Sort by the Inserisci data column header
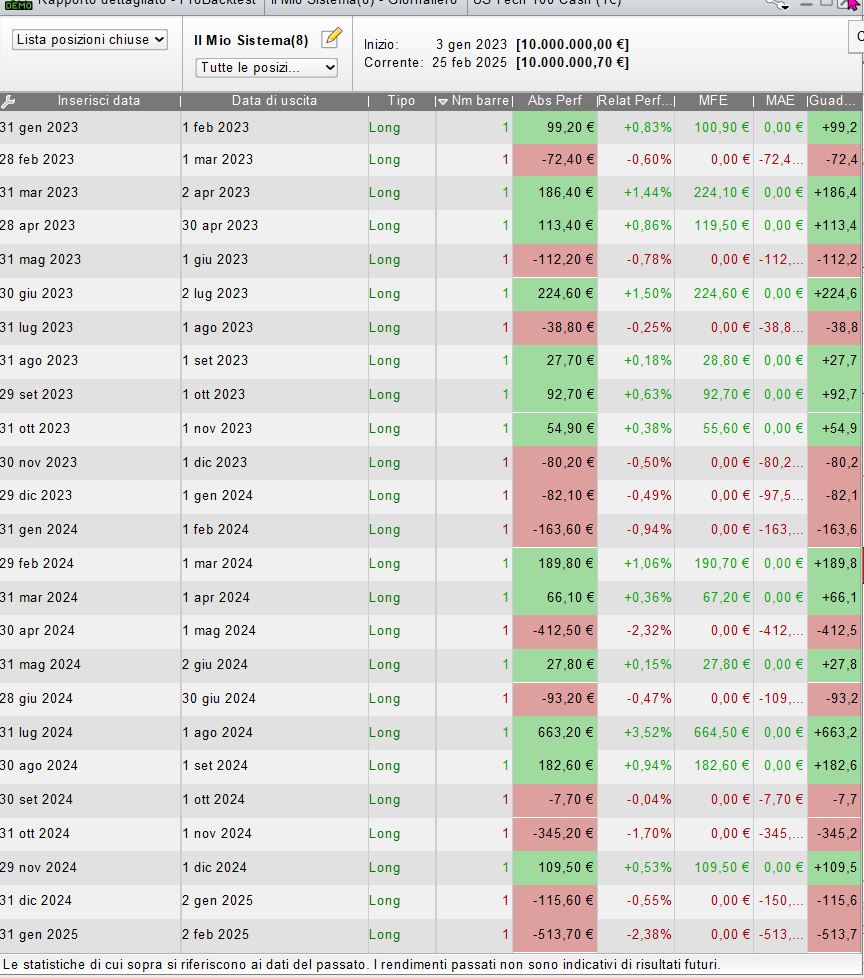This screenshot has width=864, height=978. click(98, 101)
